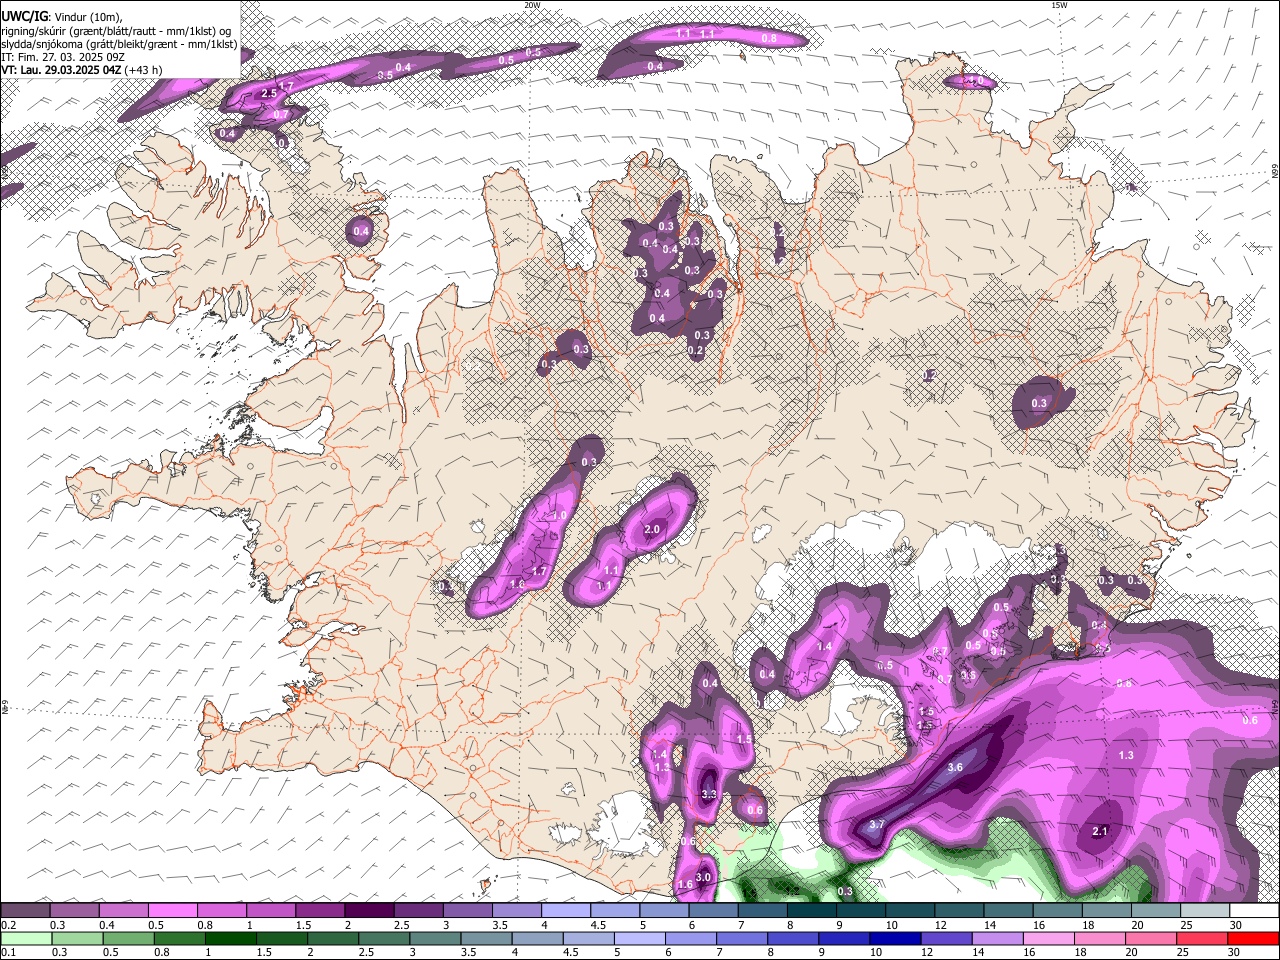
Task: Click the 2.1 precipitation value offshore
Action: coord(1100,831)
